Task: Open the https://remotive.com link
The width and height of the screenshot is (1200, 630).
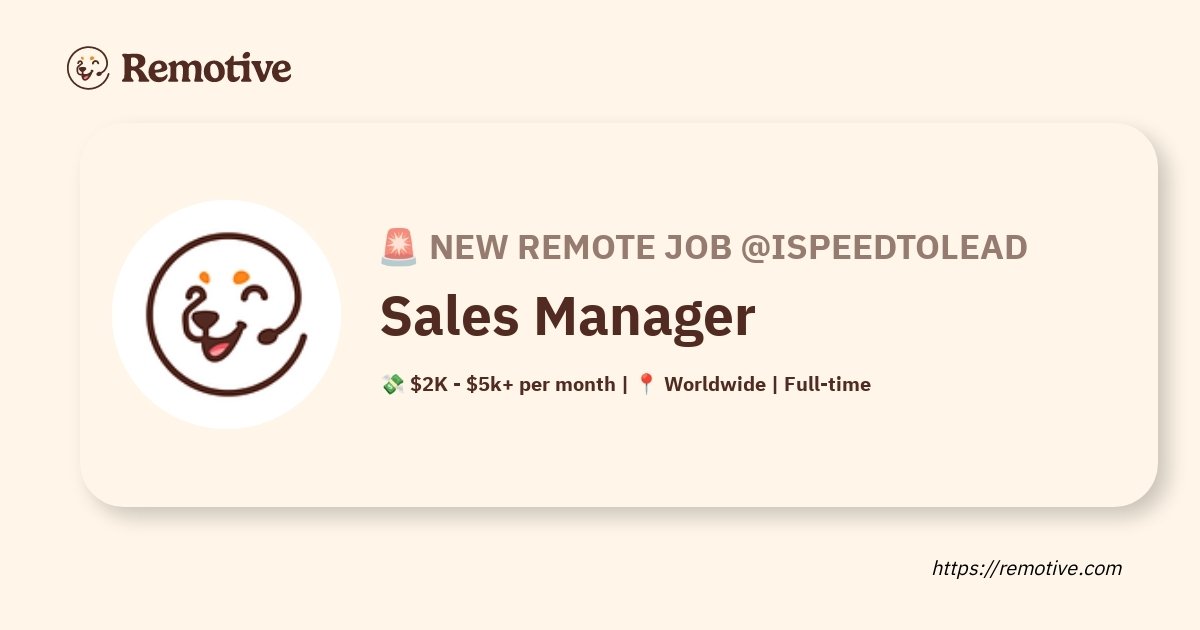Action: pos(1027,568)
